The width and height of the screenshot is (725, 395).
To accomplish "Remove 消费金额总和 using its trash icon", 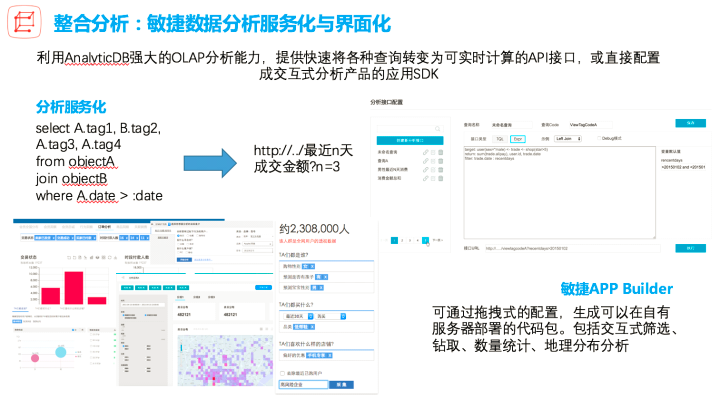I will (x=440, y=178).
